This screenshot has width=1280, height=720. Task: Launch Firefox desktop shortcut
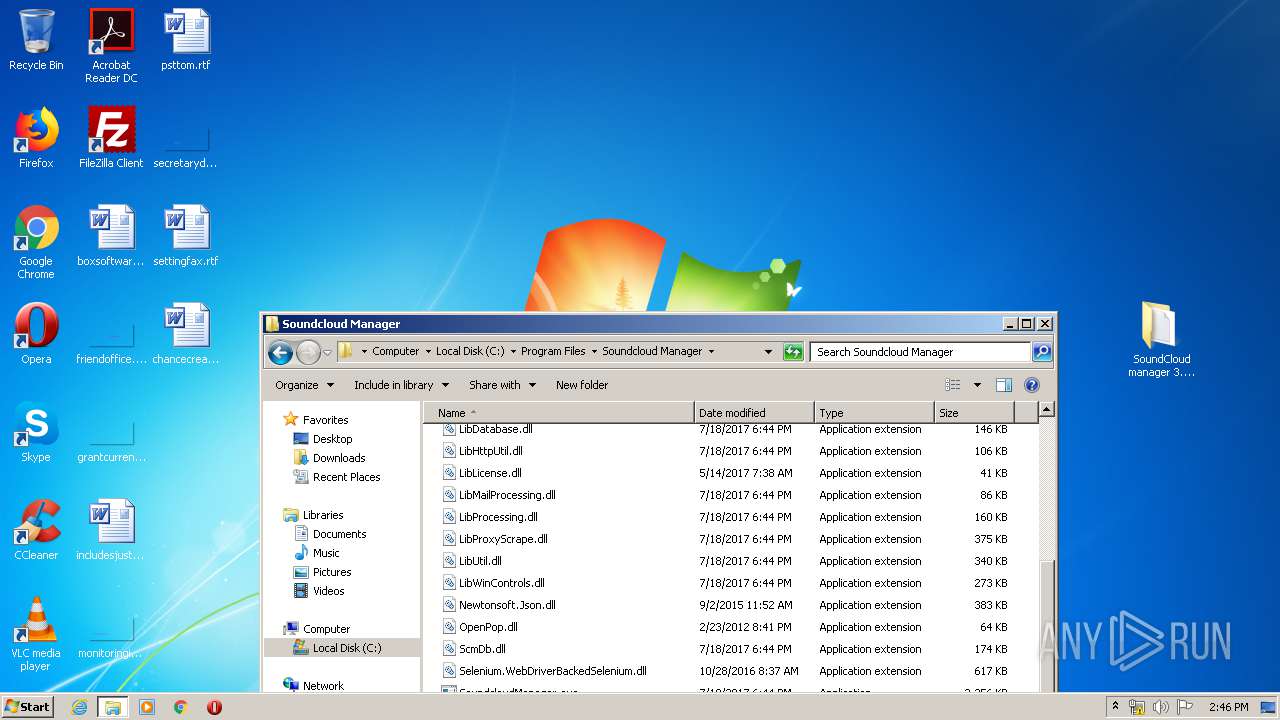[36, 138]
